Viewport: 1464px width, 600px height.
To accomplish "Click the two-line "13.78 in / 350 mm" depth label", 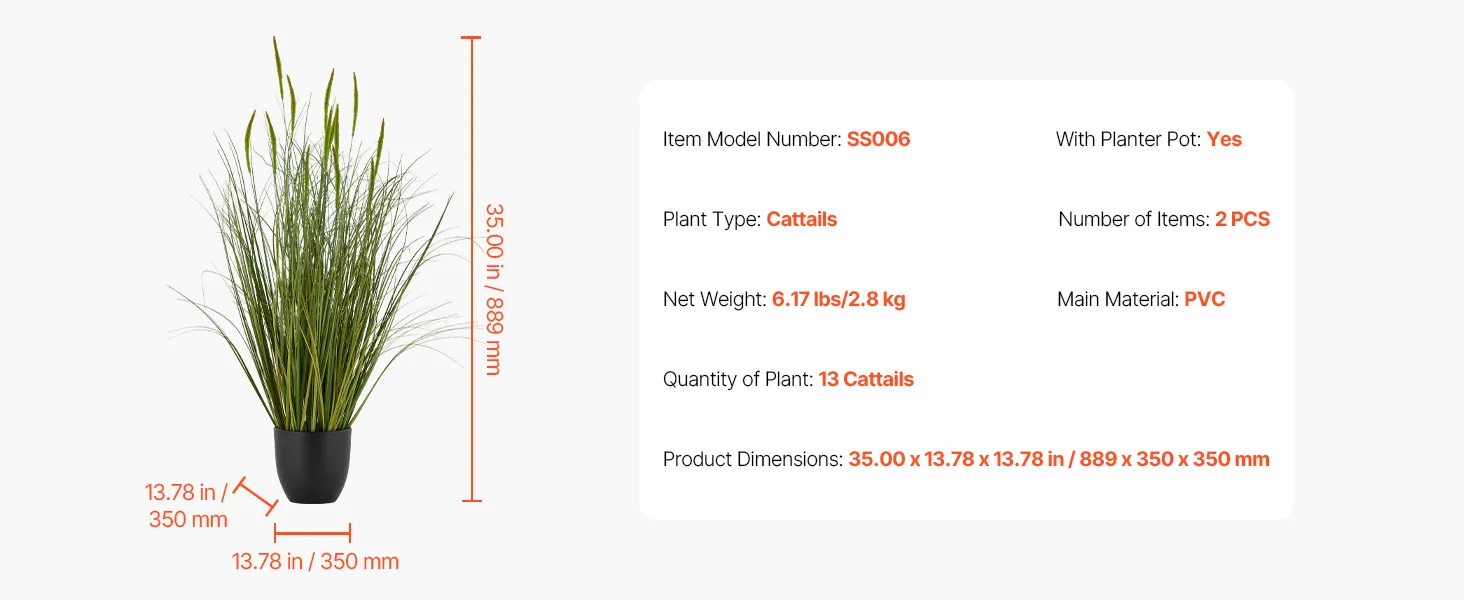I will tap(188, 506).
